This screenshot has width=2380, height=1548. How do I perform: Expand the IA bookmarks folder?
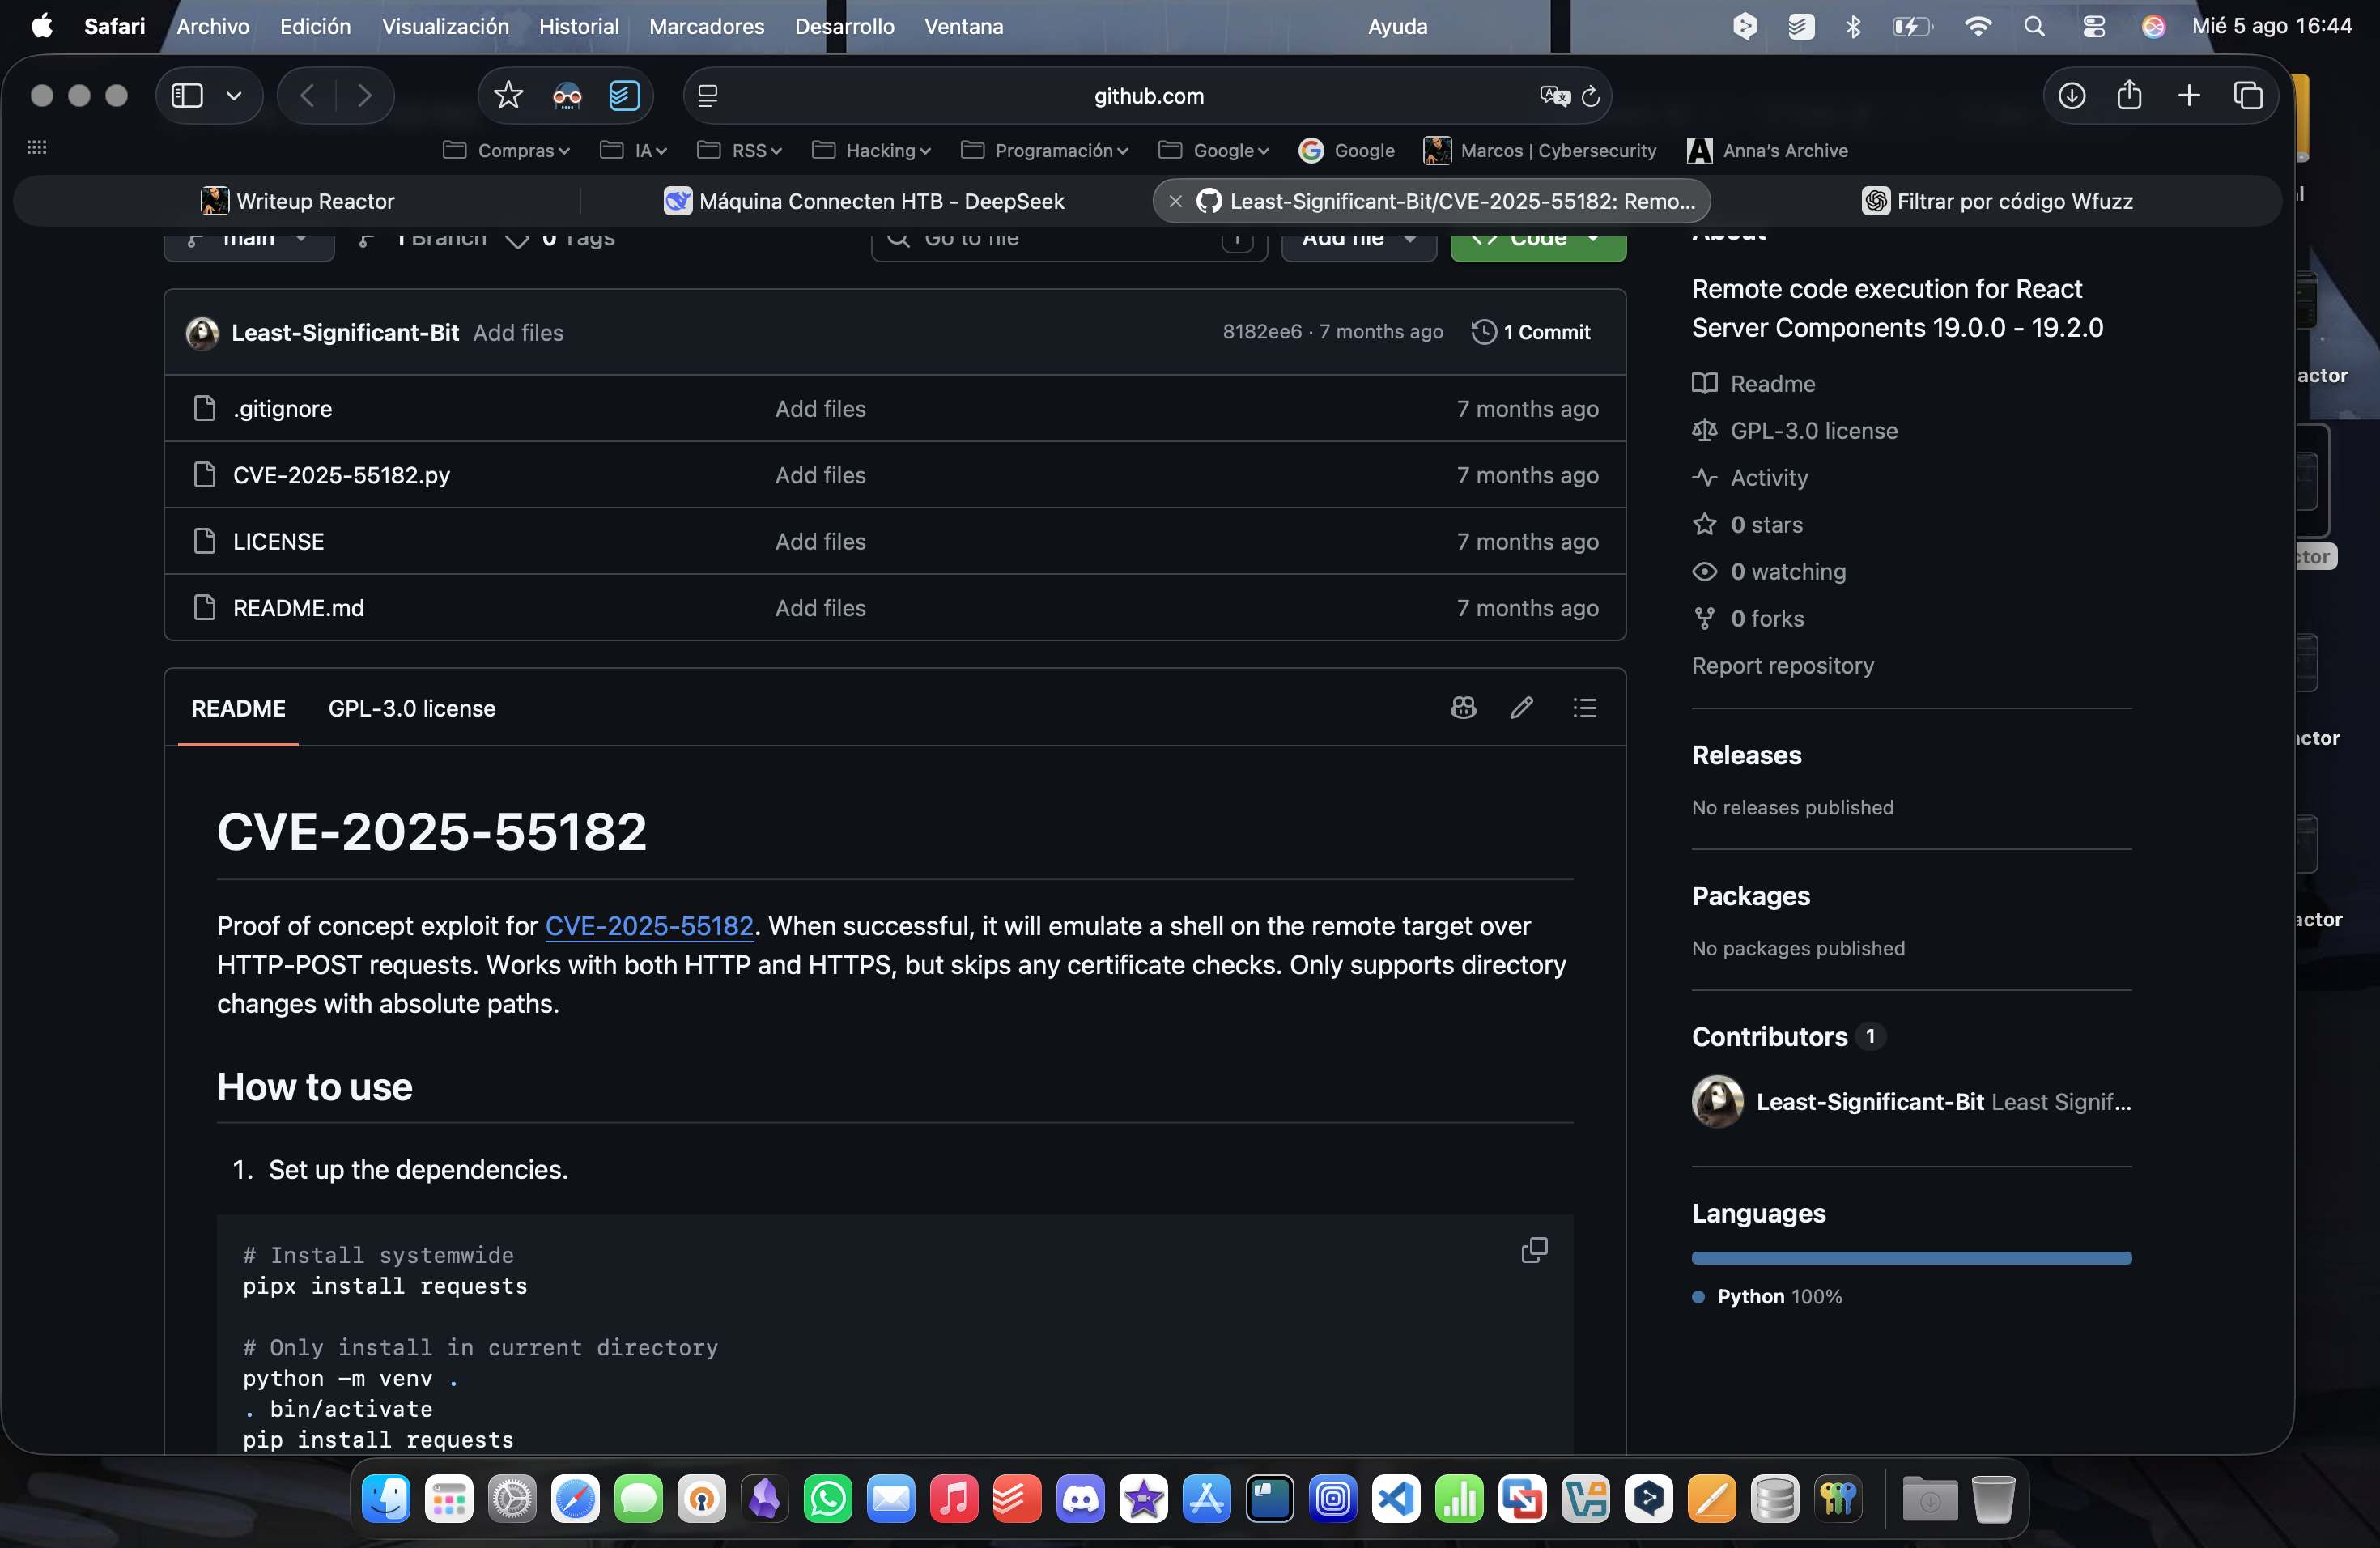click(x=634, y=151)
